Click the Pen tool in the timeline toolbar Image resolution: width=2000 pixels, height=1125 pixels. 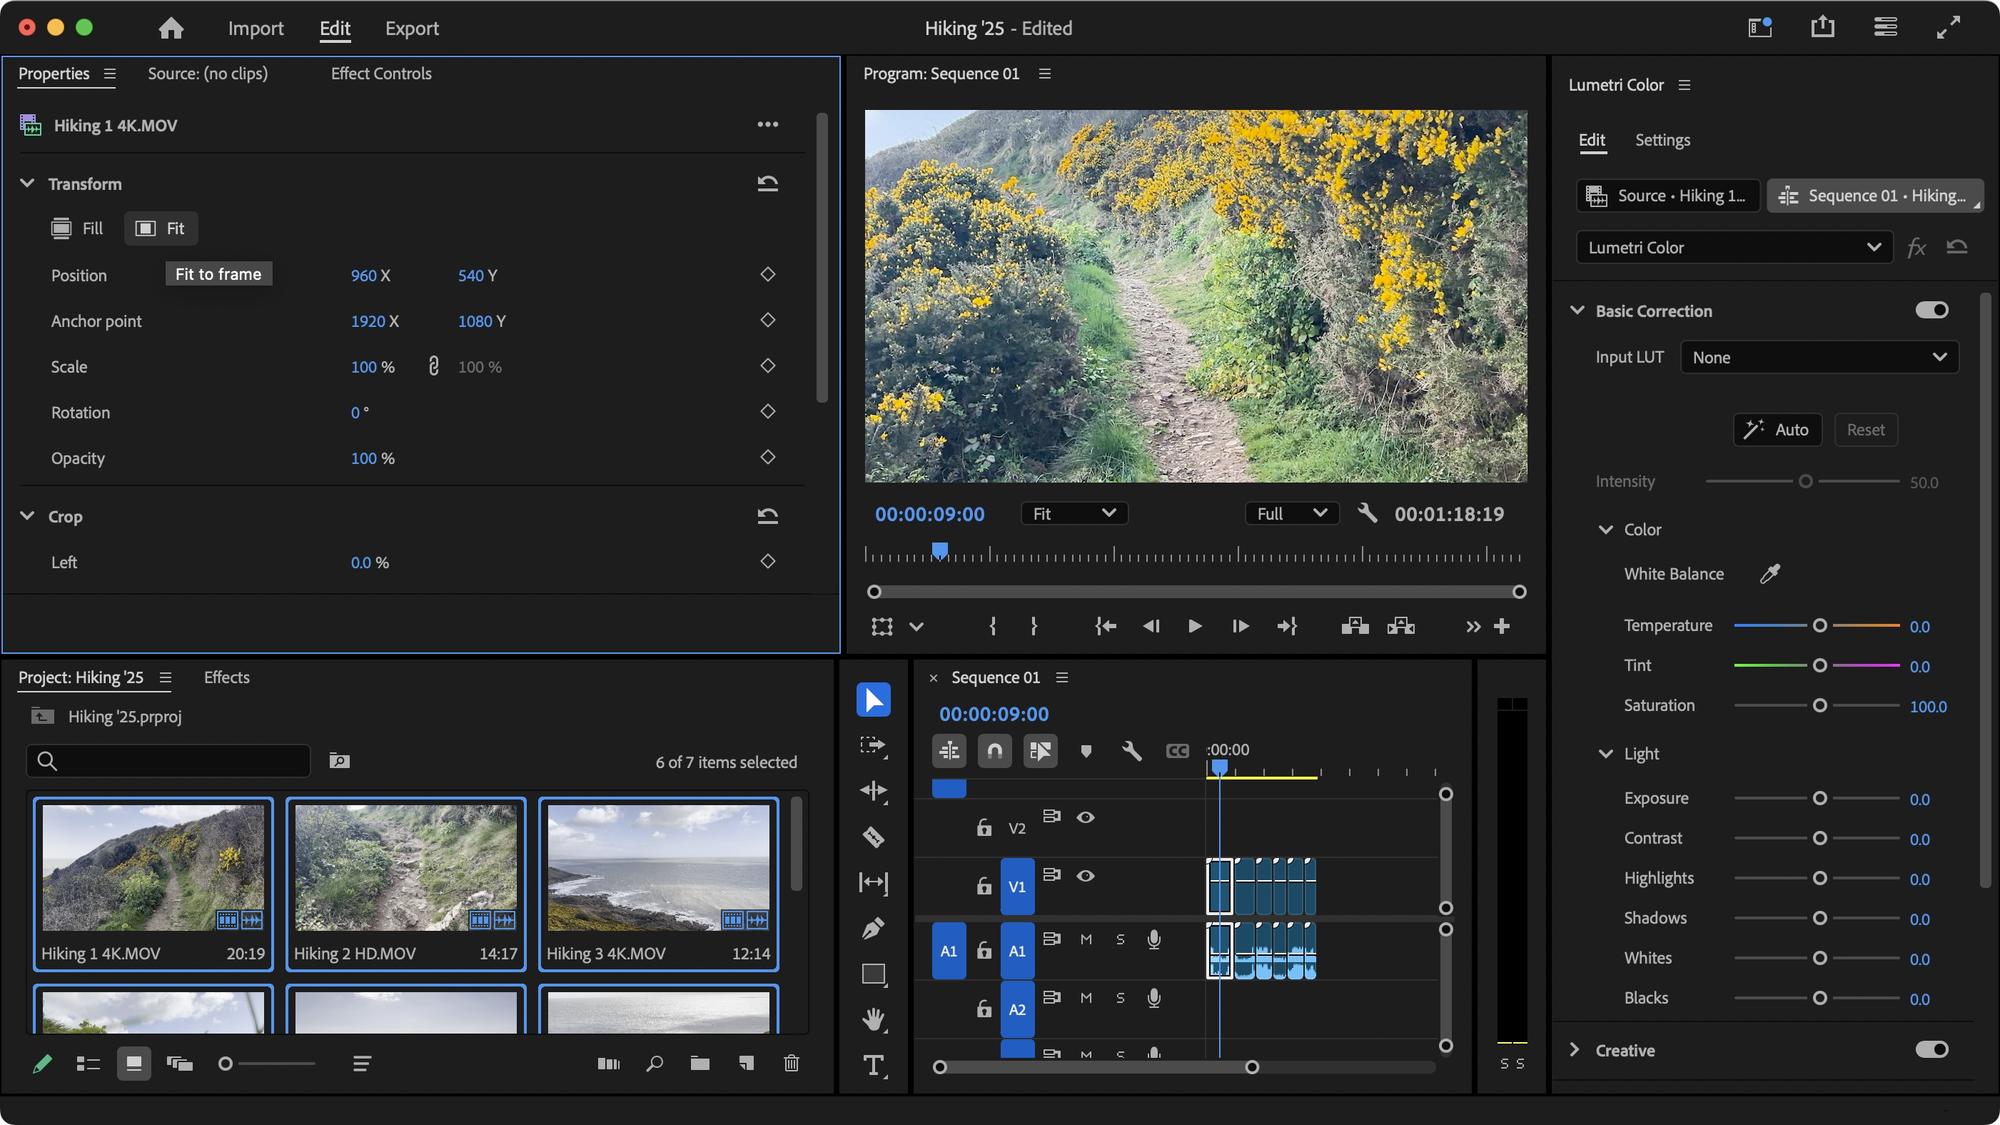click(872, 928)
